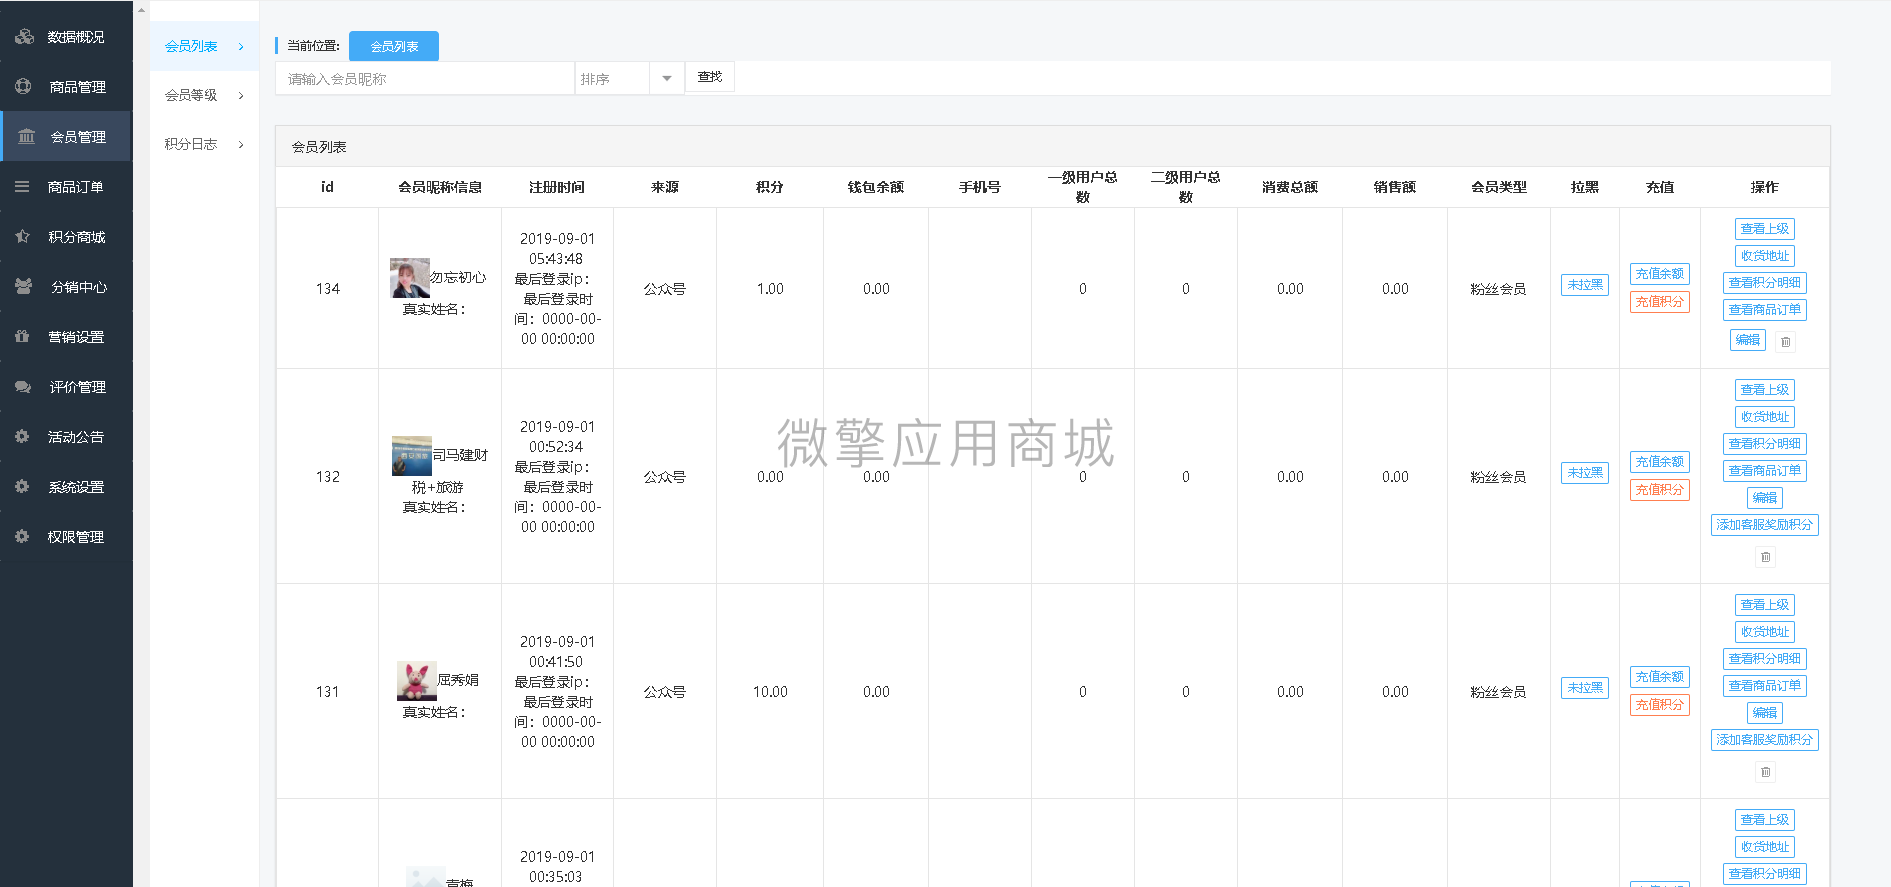The image size is (1891, 887).
Task: Click 充值积分 for member 134
Action: click(x=1660, y=302)
